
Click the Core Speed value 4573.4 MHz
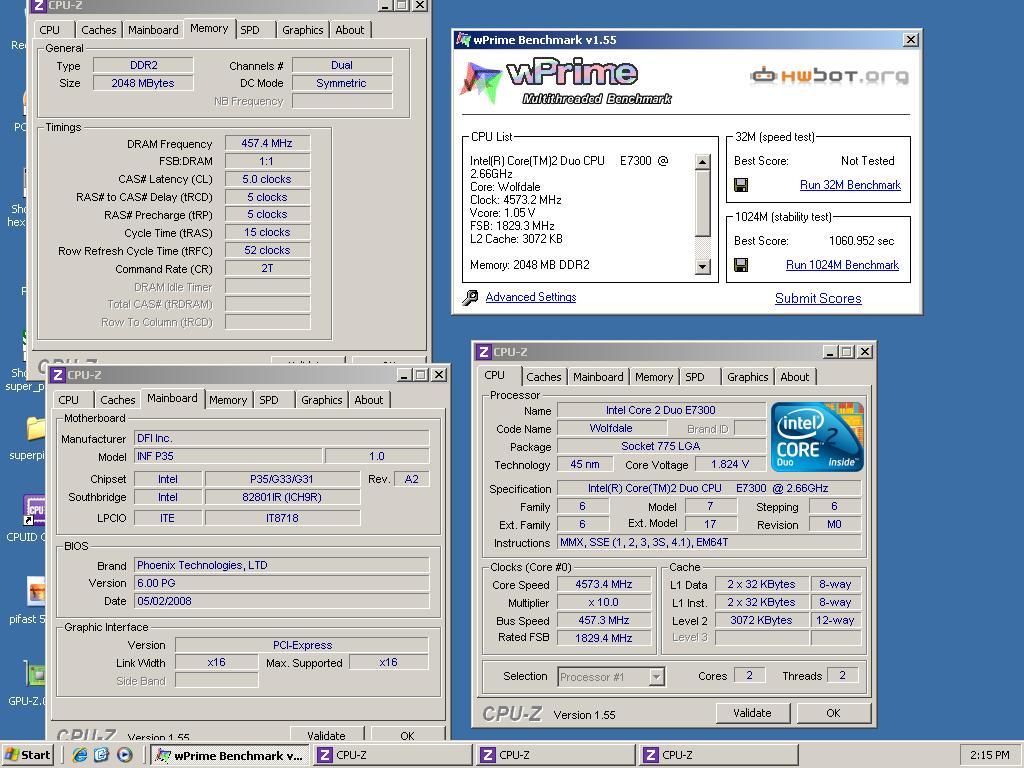click(x=603, y=584)
